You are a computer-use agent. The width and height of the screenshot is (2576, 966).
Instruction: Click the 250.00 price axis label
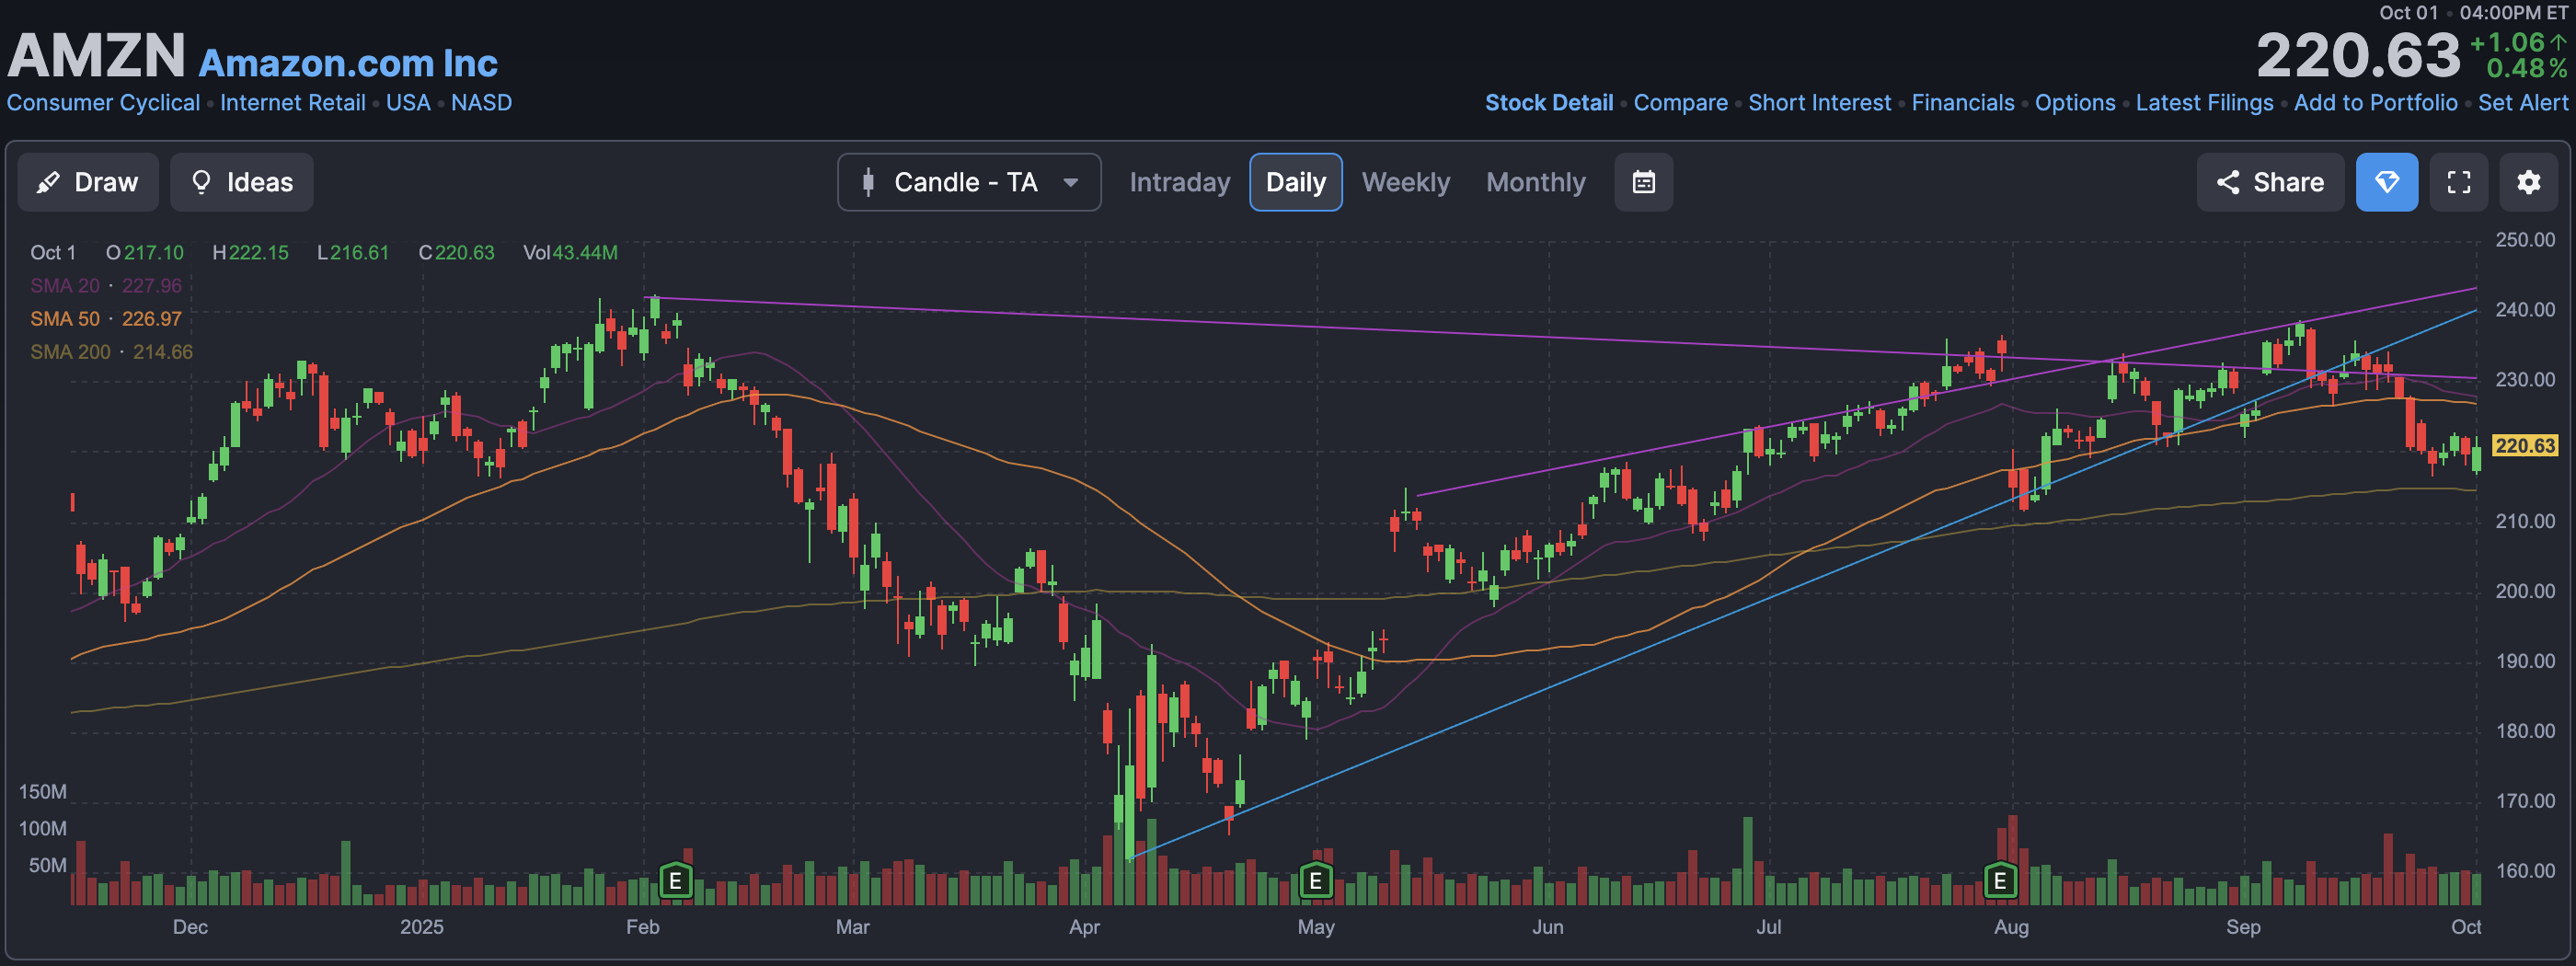(x=2524, y=240)
